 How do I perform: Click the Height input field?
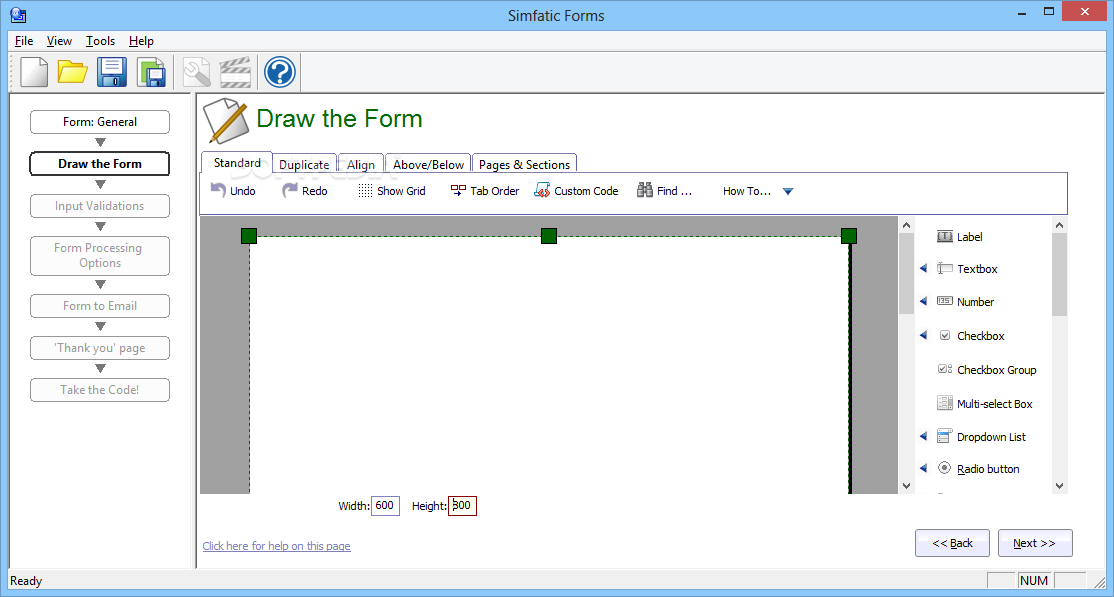tap(463, 505)
